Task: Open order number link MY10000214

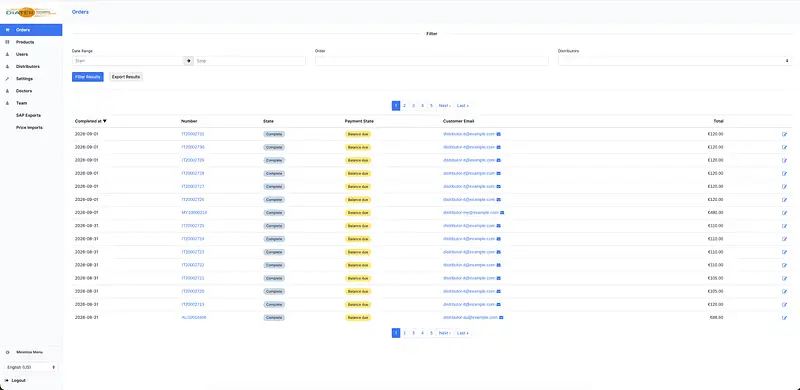Action: [x=194, y=212]
